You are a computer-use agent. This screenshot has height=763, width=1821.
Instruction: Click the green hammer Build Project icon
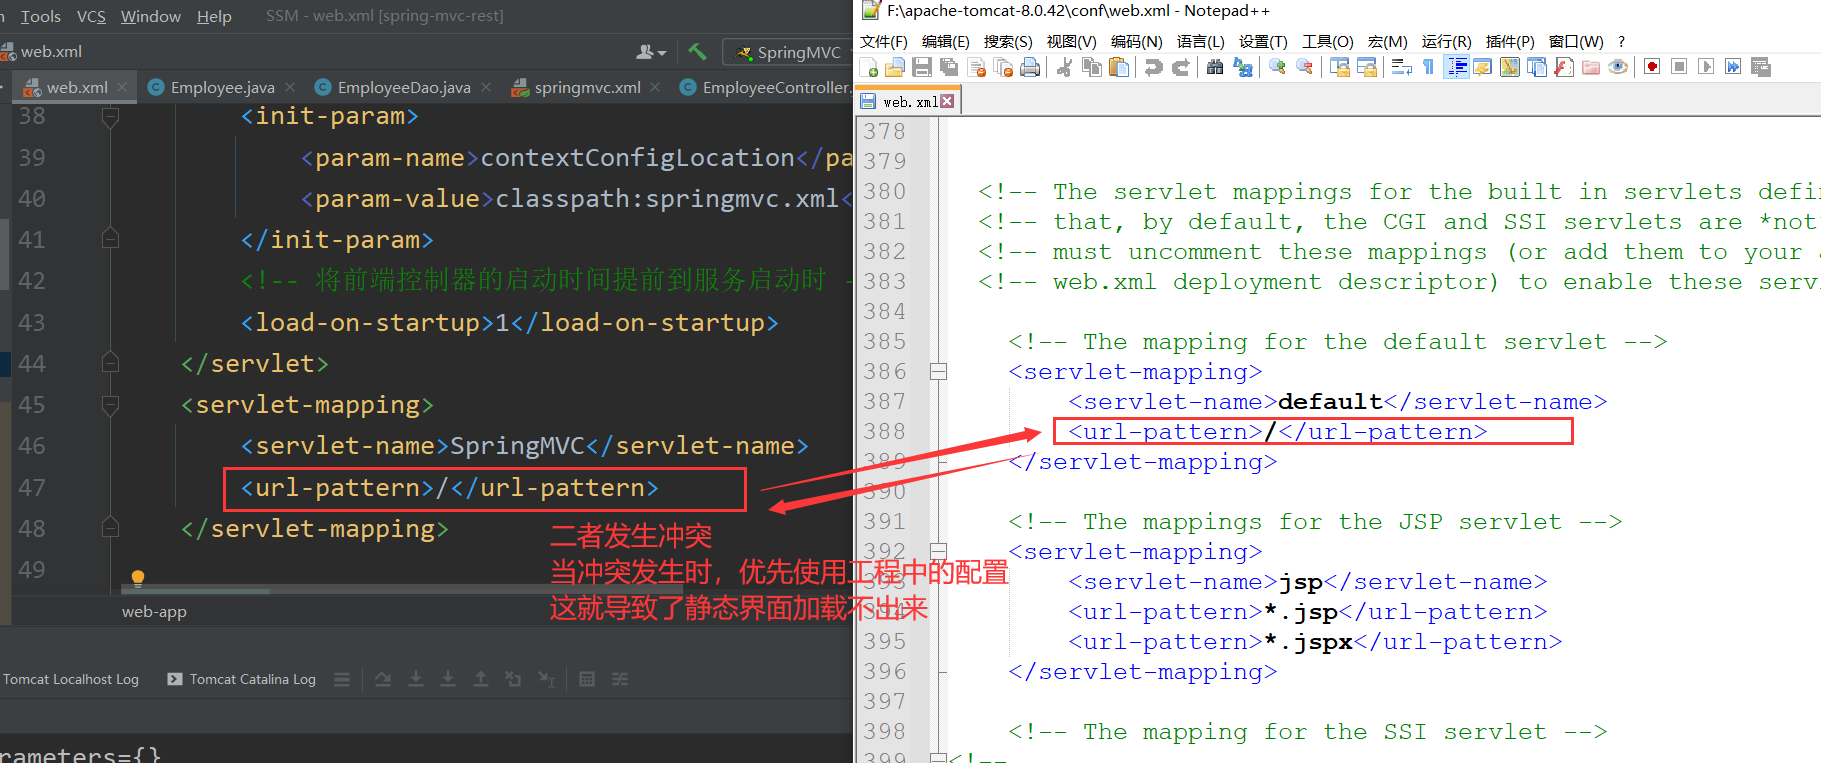pyautogui.click(x=697, y=51)
